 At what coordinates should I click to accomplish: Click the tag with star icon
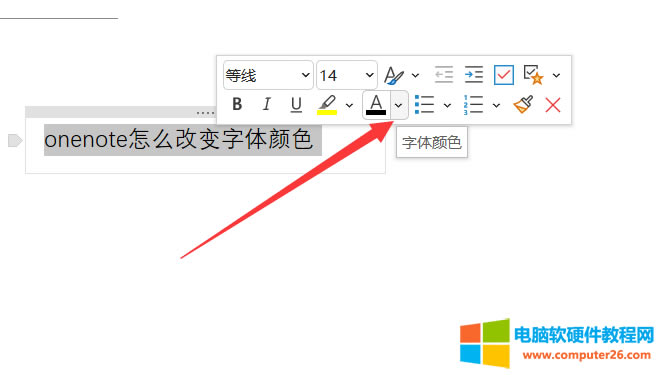(533, 75)
